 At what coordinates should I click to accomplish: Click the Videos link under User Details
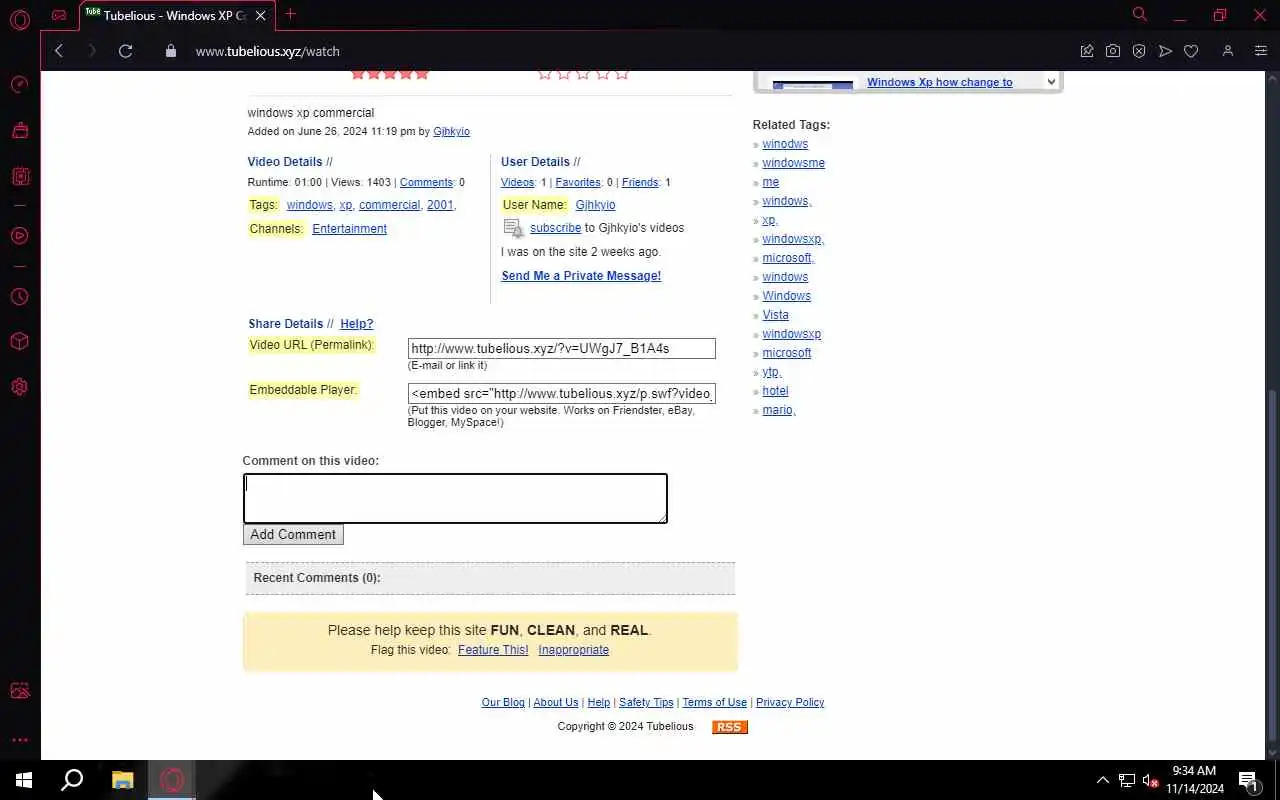click(517, 182)
